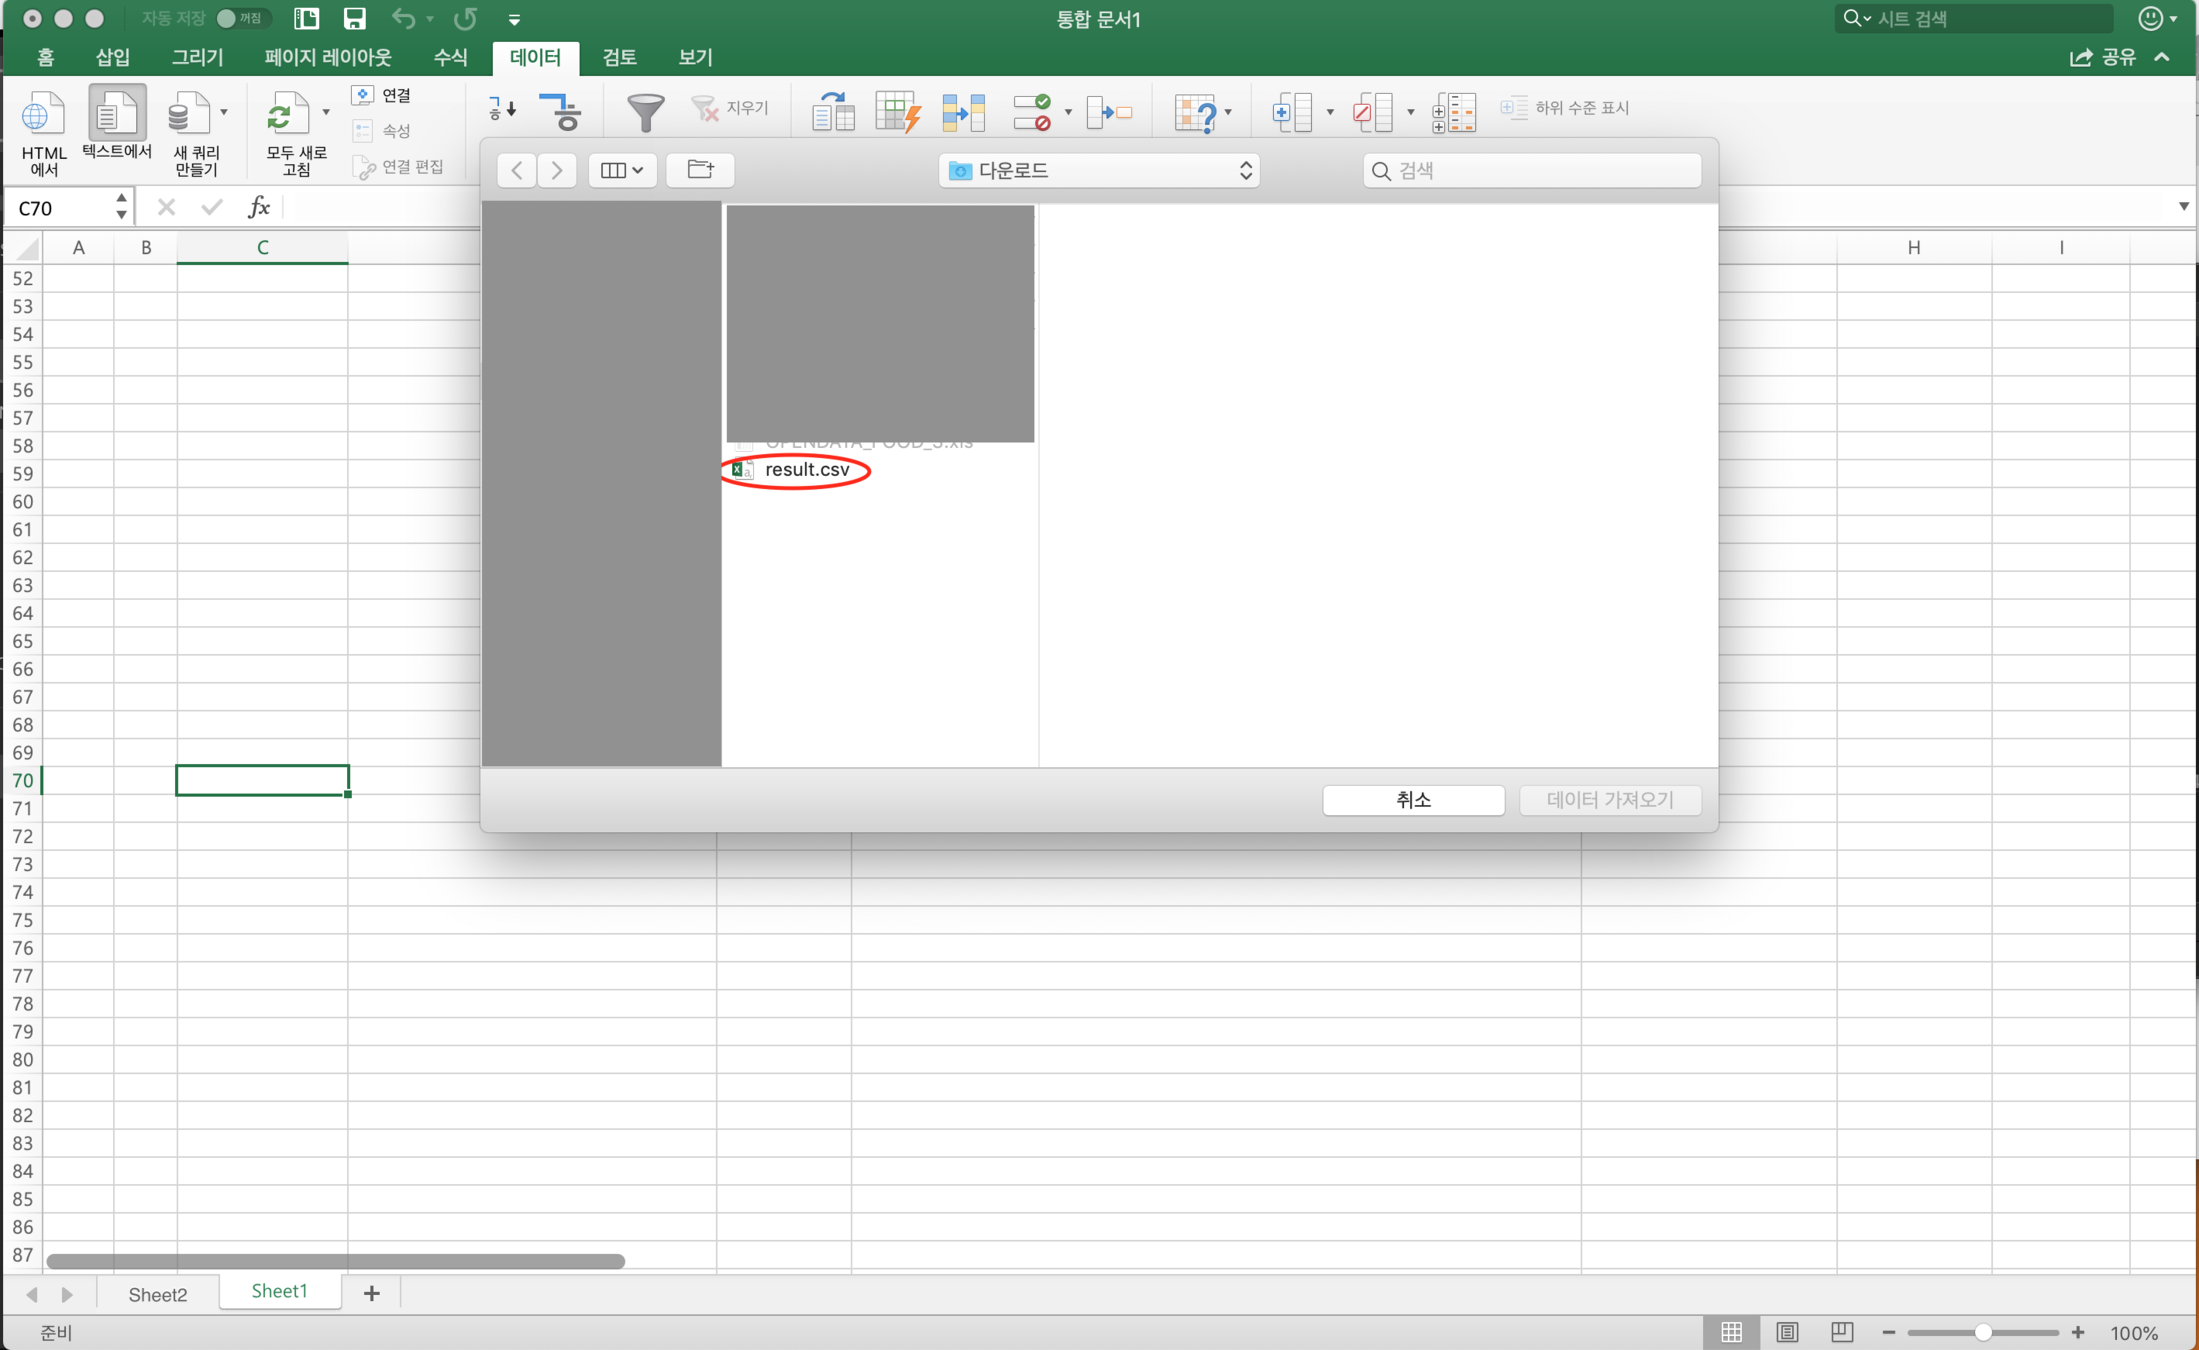Click the Save icon in title bar
Viewport: 2199px width, 1350px height.
coord(355,19)
